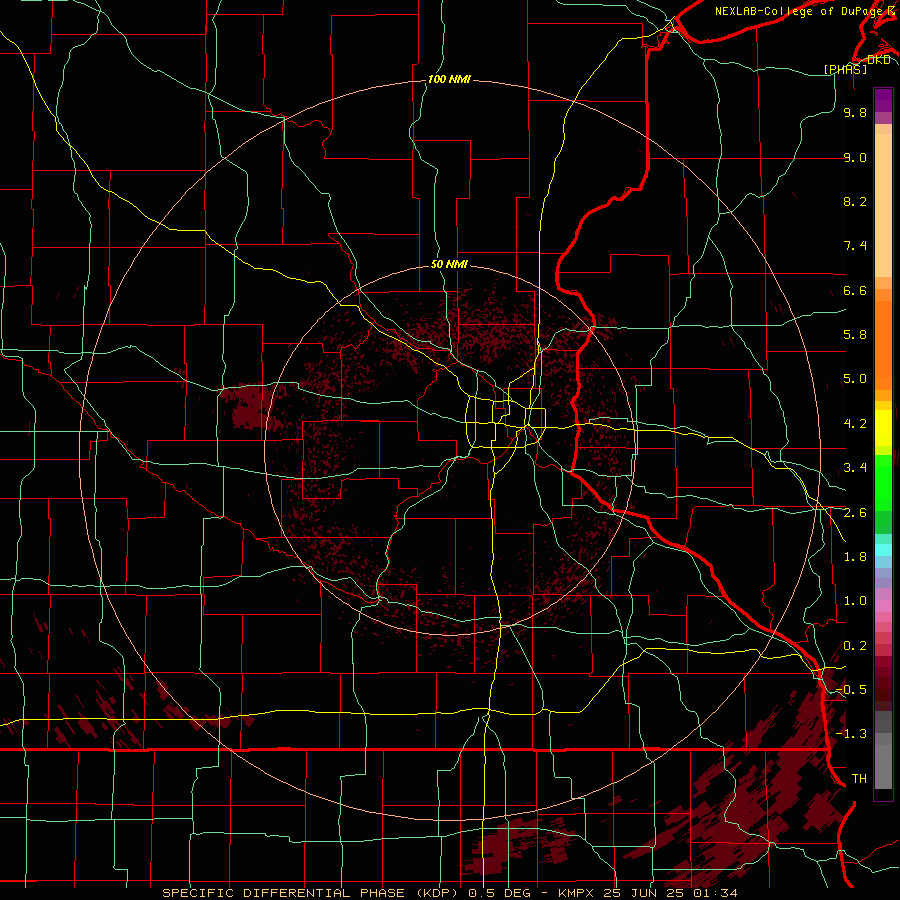
Task: Click the 5.0 value on color scale
Action: tap(855, 379)
